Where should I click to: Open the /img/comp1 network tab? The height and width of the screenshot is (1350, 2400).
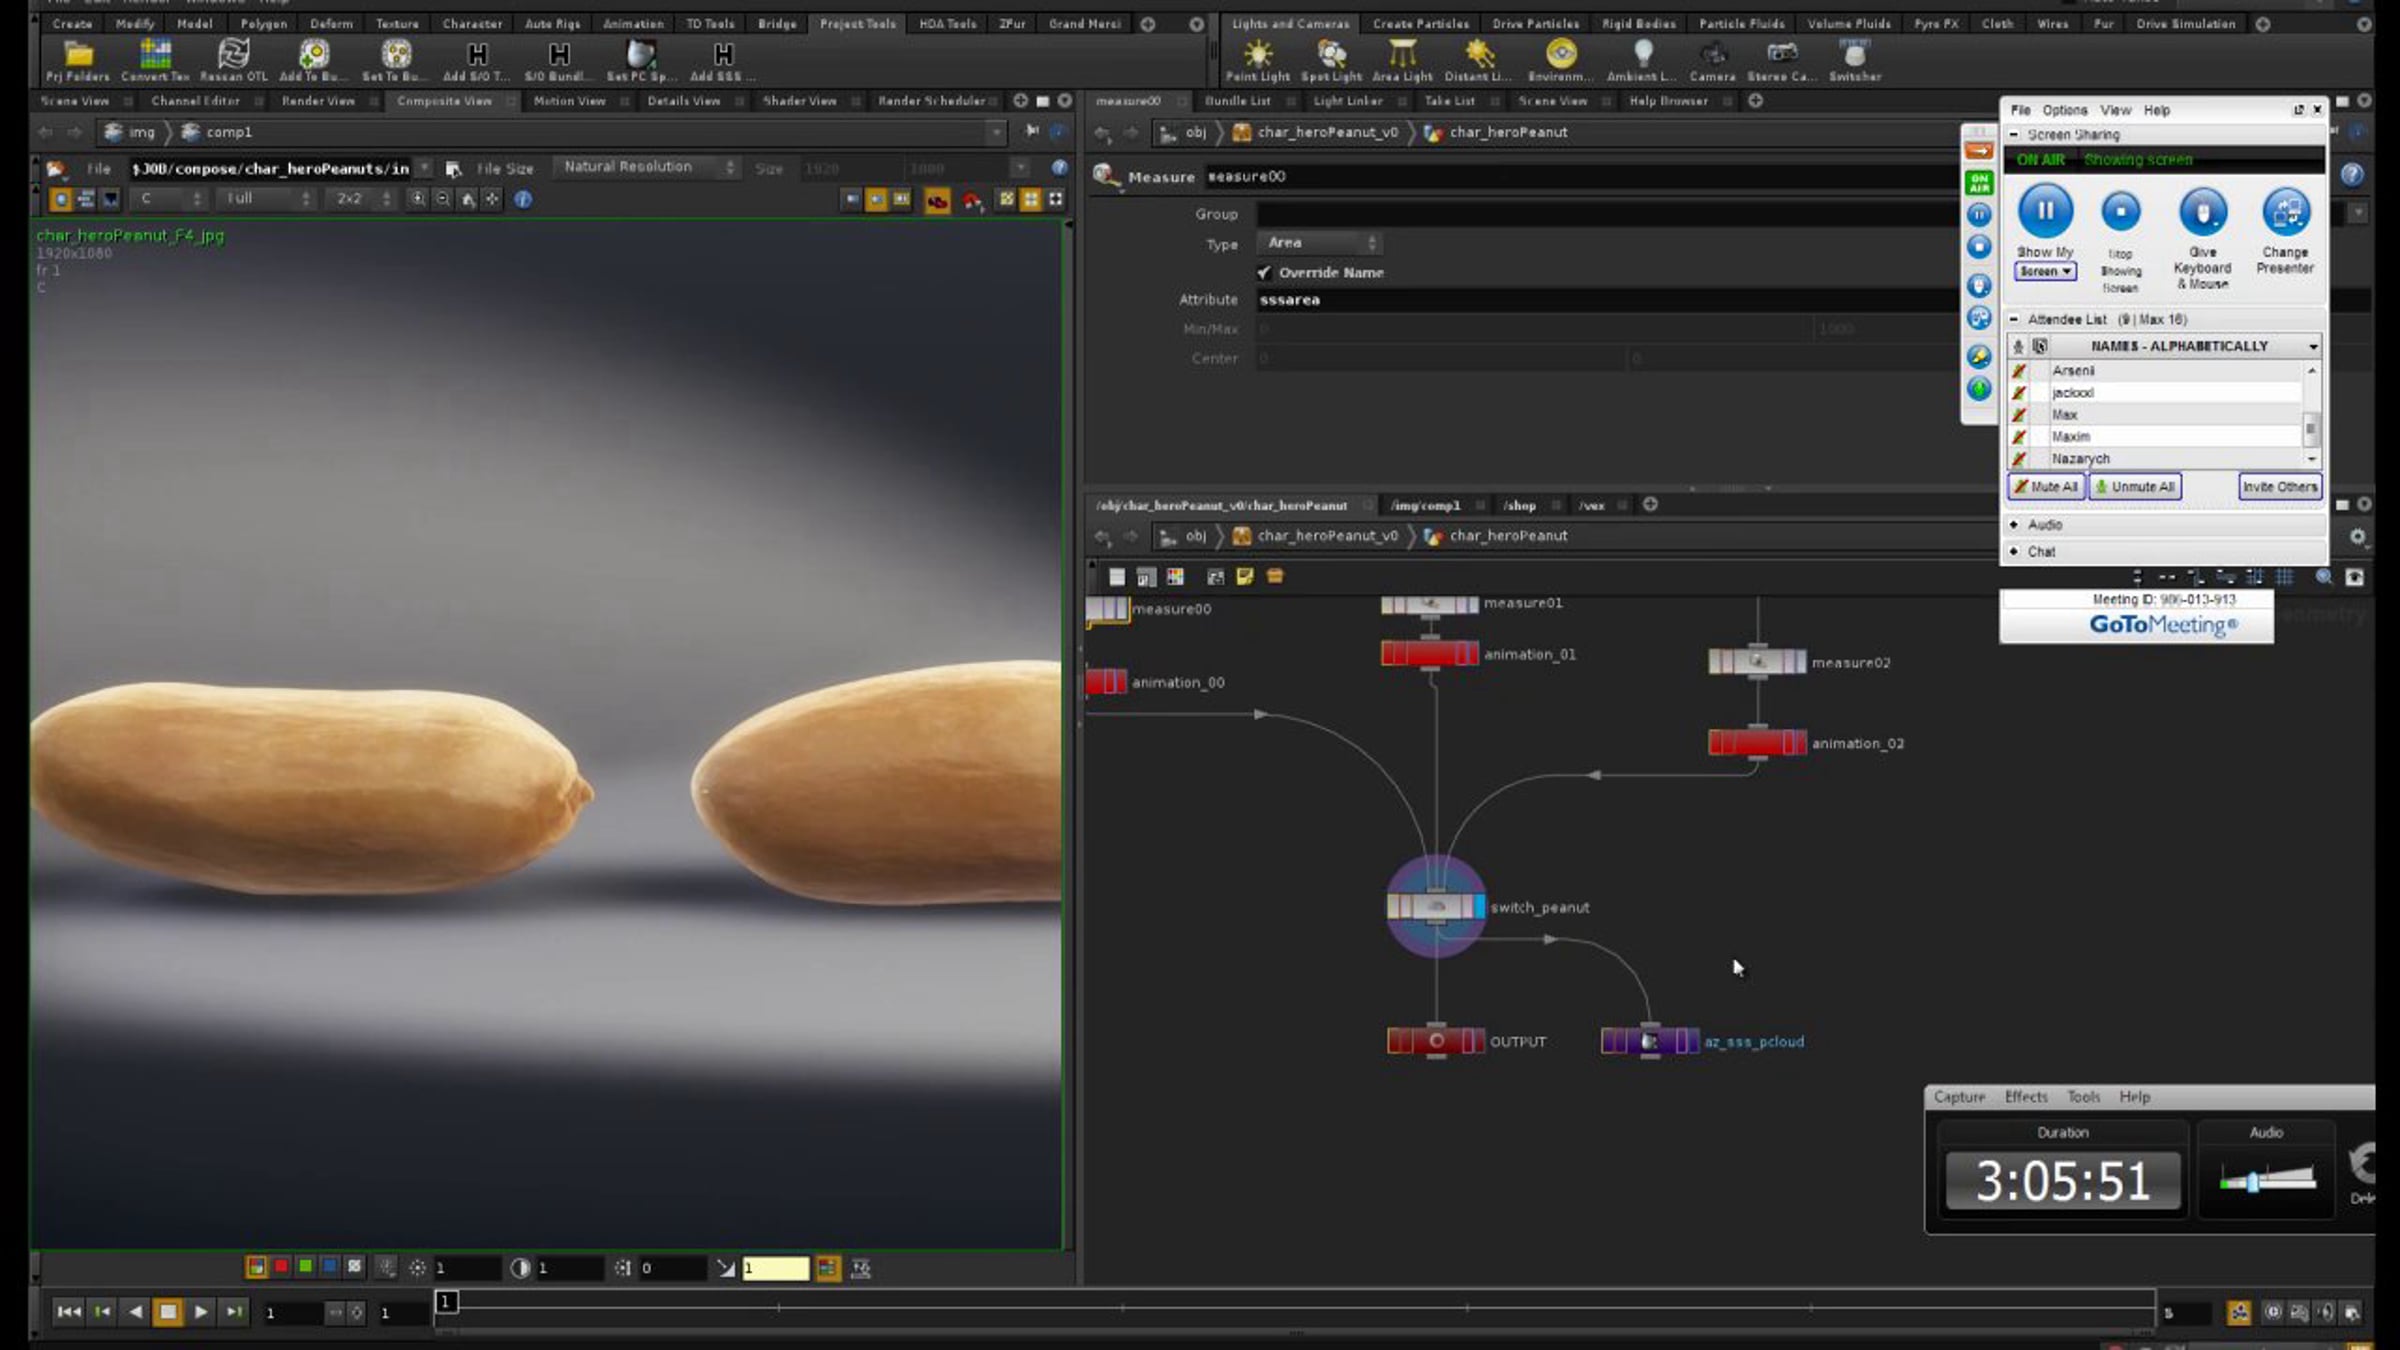[x=1425, y=506]
